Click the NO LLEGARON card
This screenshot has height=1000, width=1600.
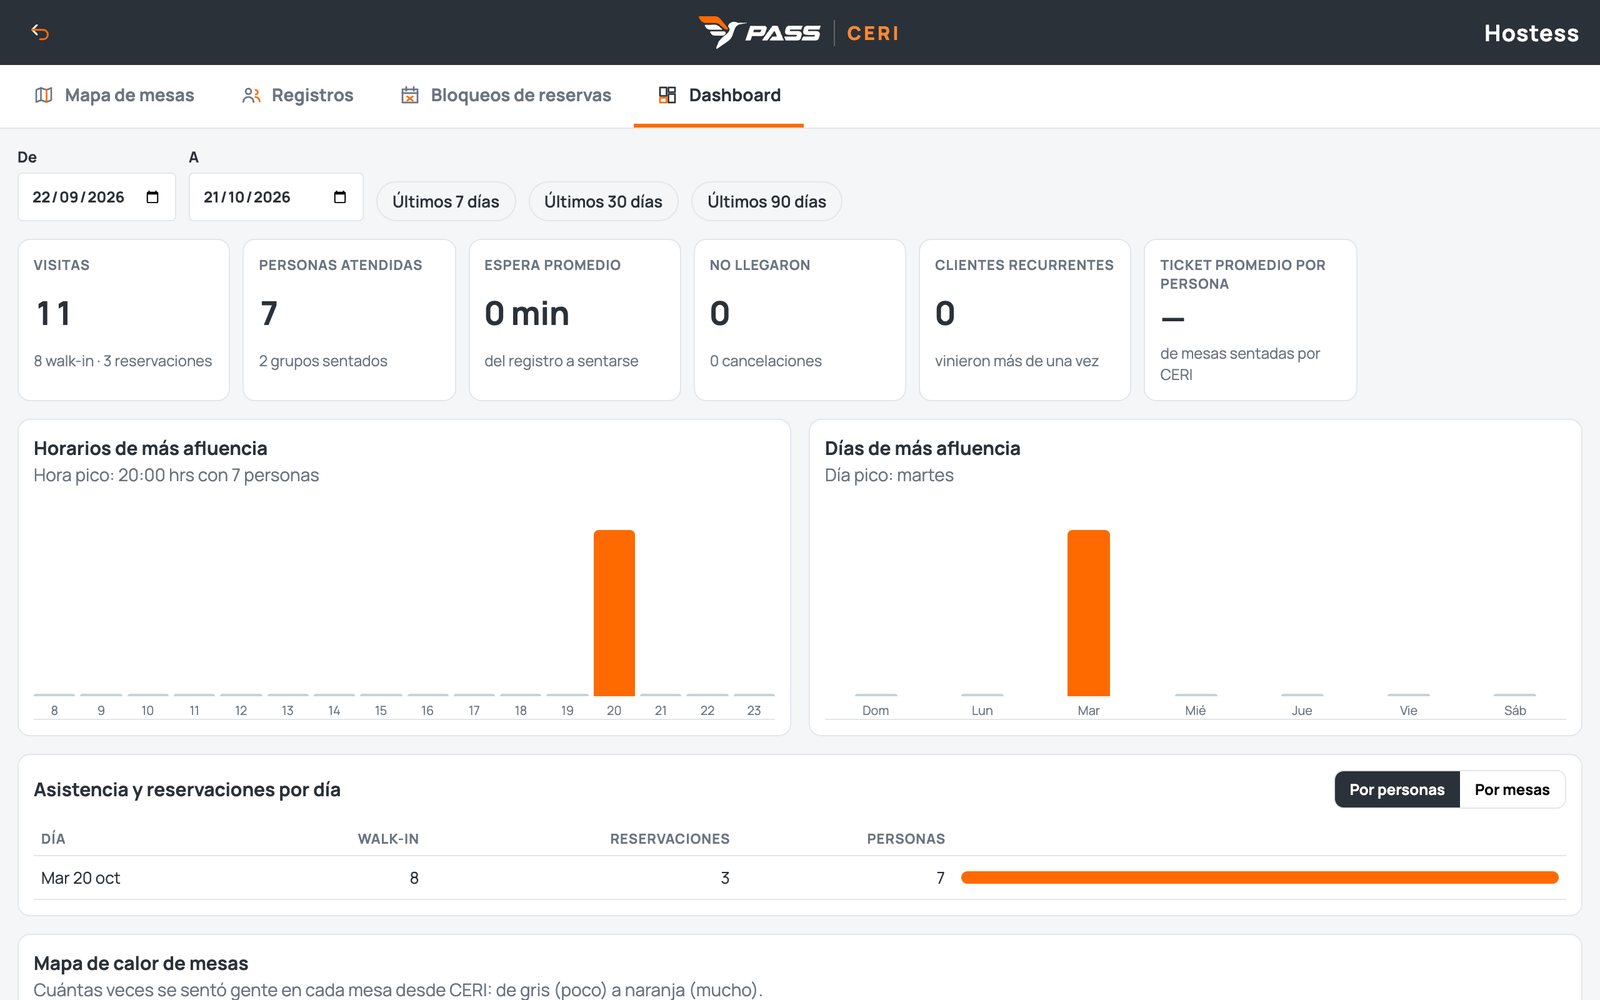point(800,320)
